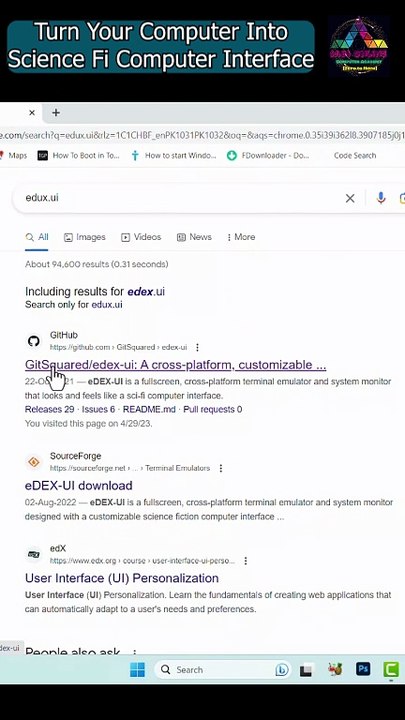
Task: Start voice search with microphone icon
Action: 381,198
